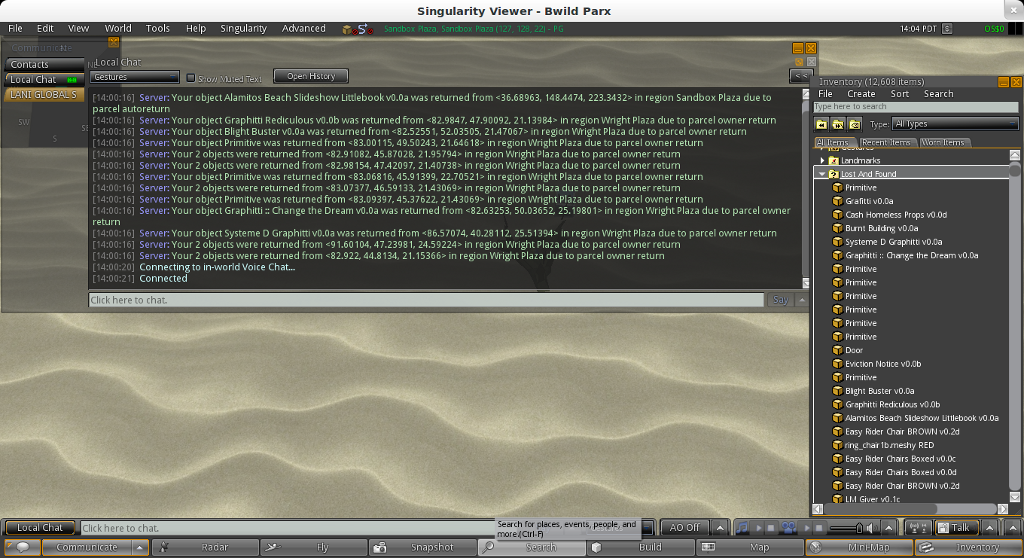Click the no-build status icon in menu bar
Viewport: 1024px width, 558px height.
[350, 29]
